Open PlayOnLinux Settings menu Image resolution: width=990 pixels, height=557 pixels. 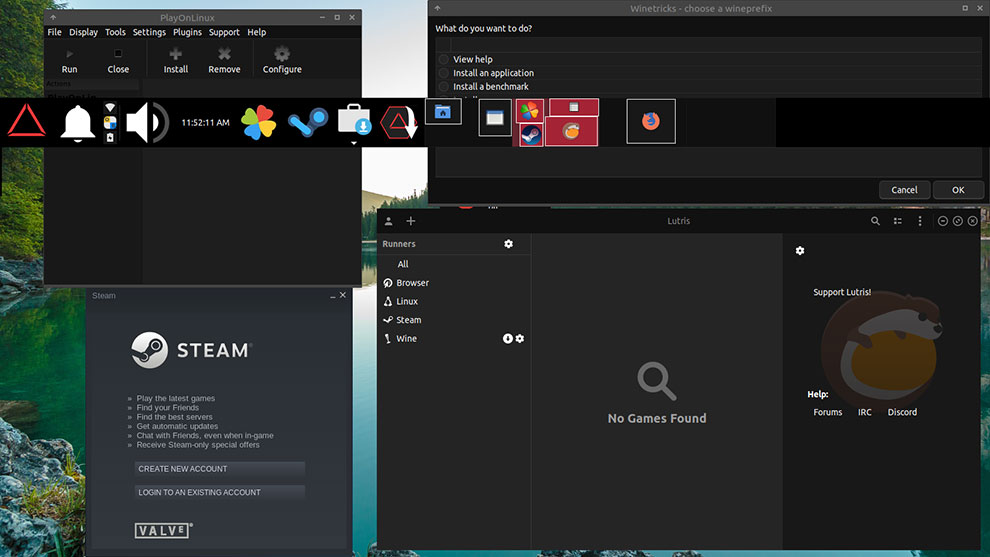point(149,32)
